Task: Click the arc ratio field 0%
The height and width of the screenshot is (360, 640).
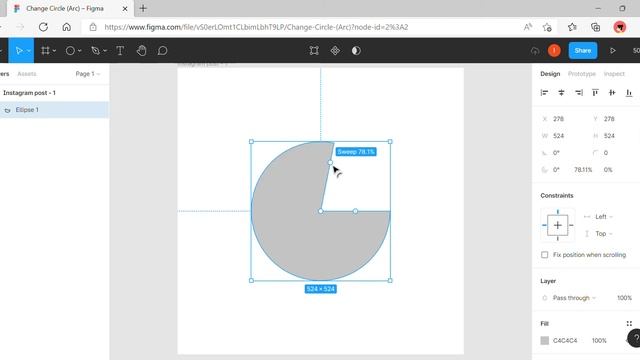Action: [608, 170]
